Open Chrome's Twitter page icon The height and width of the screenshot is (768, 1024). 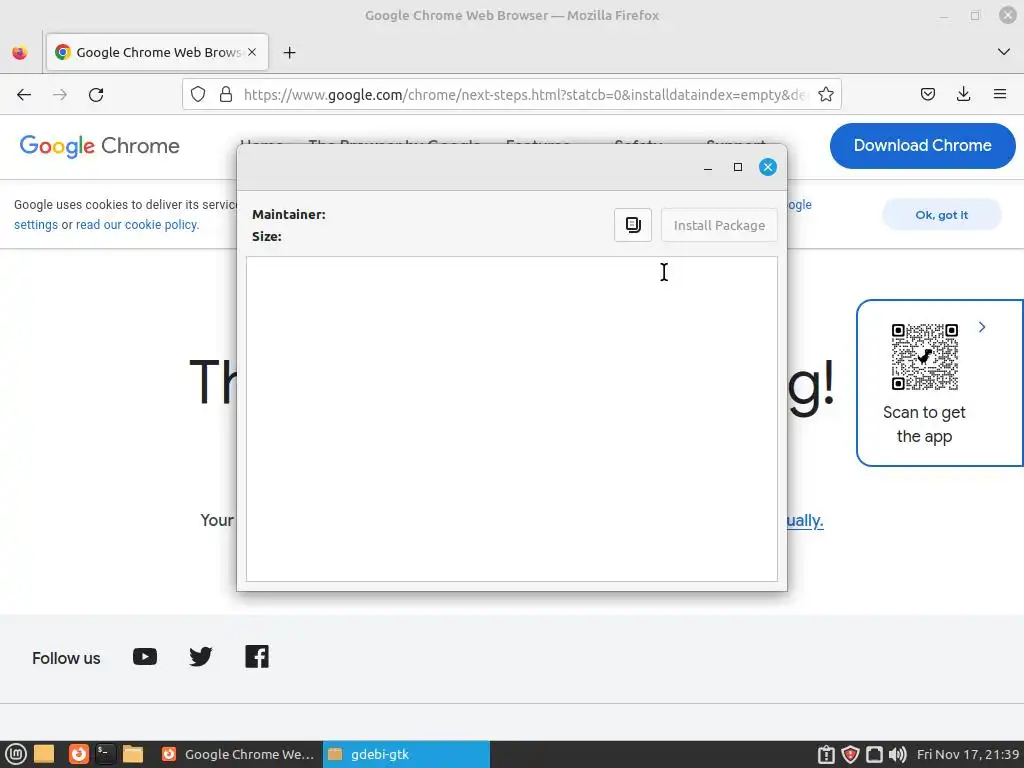200,657
